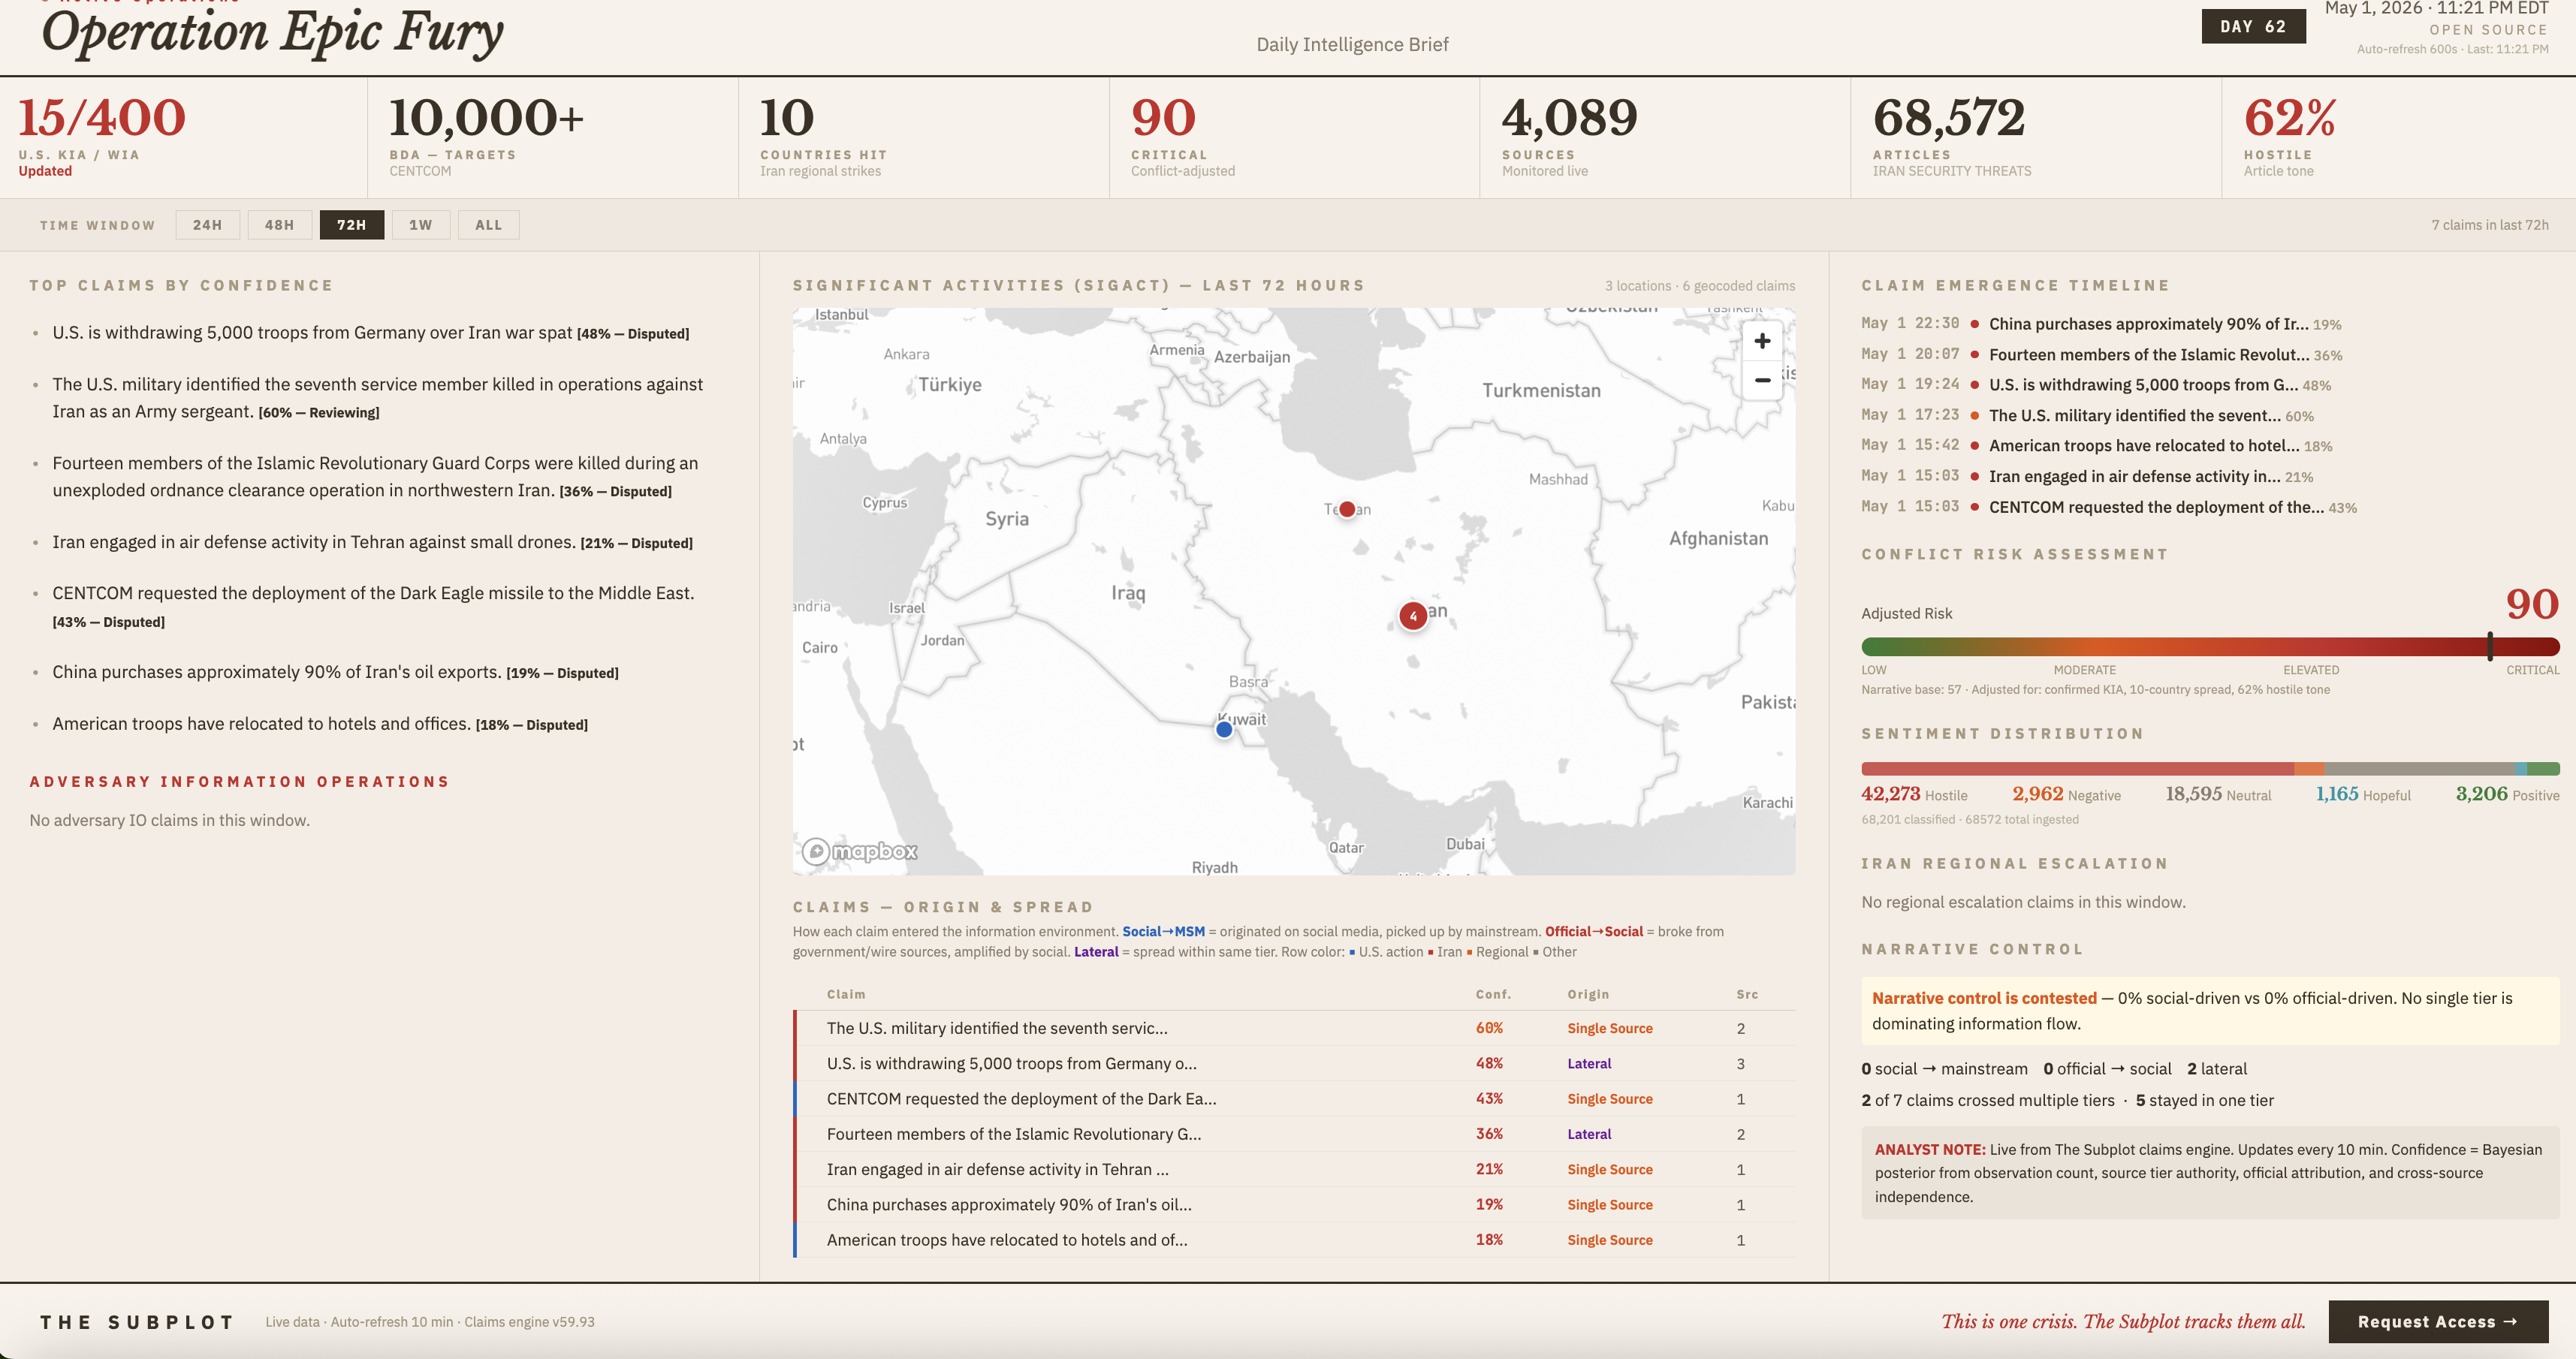
Task: Click Lateral origin in Germany troops row
Action: (x=1589, y=1064)
